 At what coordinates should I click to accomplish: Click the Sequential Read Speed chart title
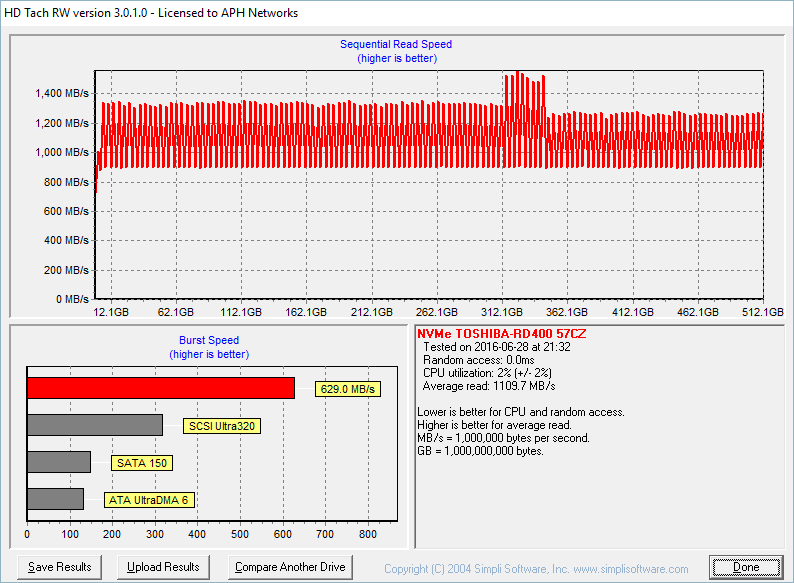396,44
